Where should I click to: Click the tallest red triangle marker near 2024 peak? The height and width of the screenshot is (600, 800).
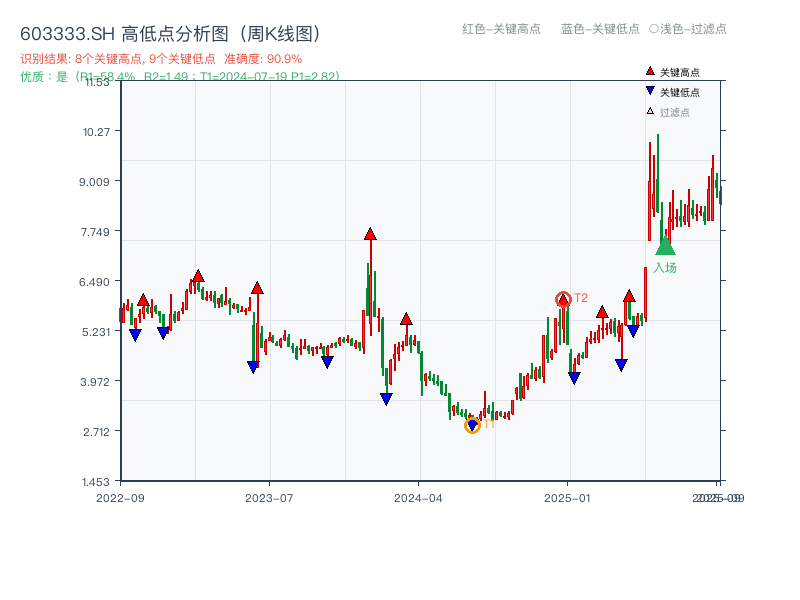tap(368, 235)
